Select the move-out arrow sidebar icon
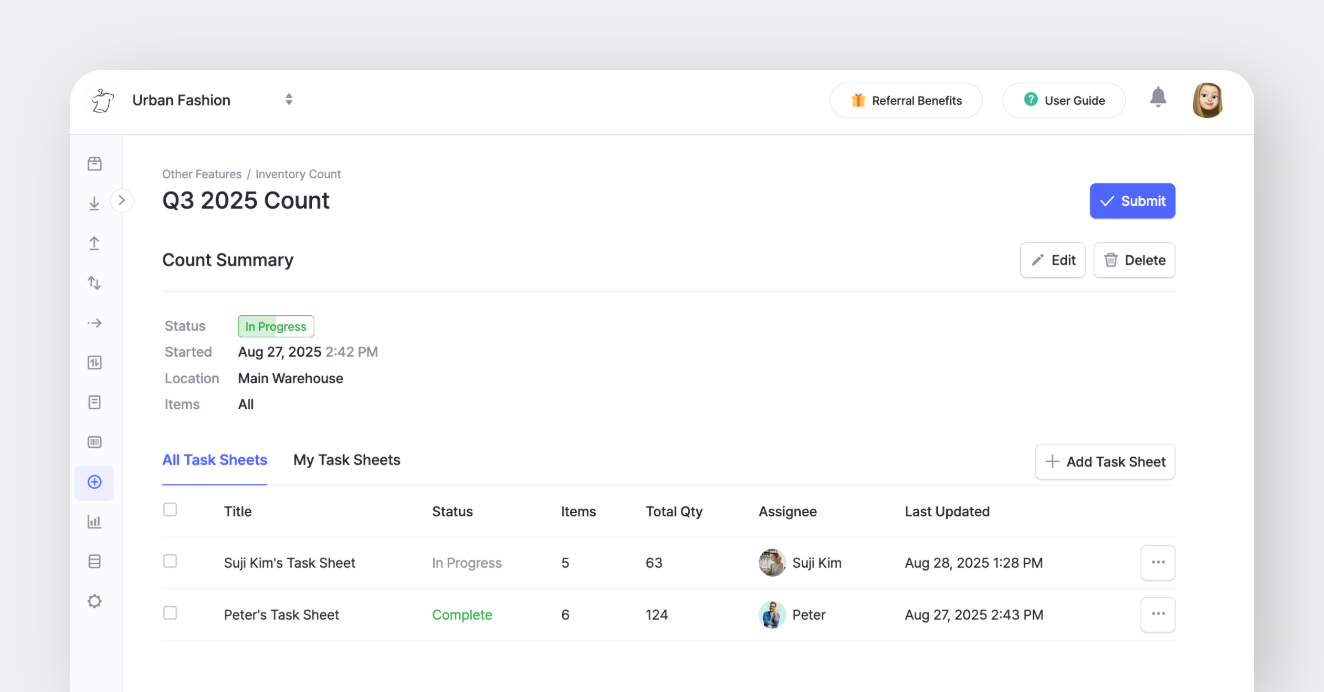 94,322
